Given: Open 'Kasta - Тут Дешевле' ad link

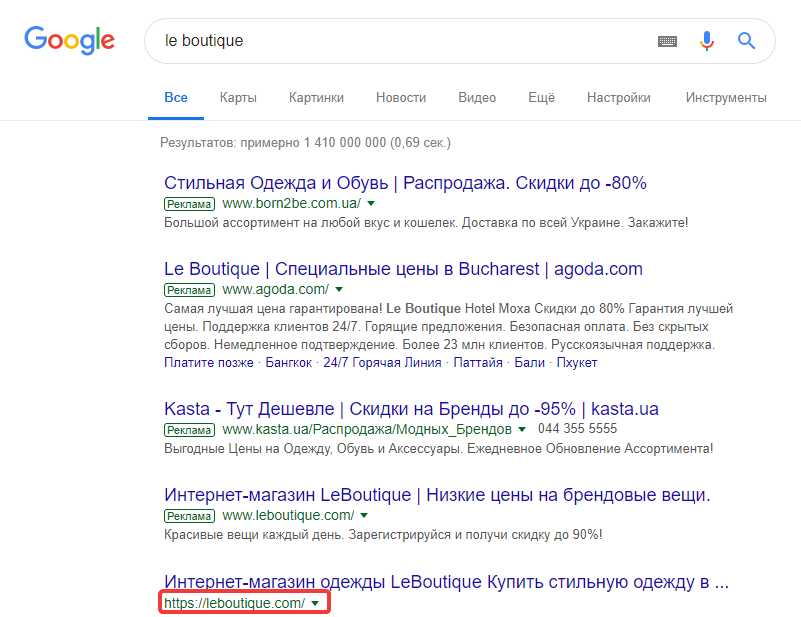Looking at the screenshot, I should pos(411,409).
